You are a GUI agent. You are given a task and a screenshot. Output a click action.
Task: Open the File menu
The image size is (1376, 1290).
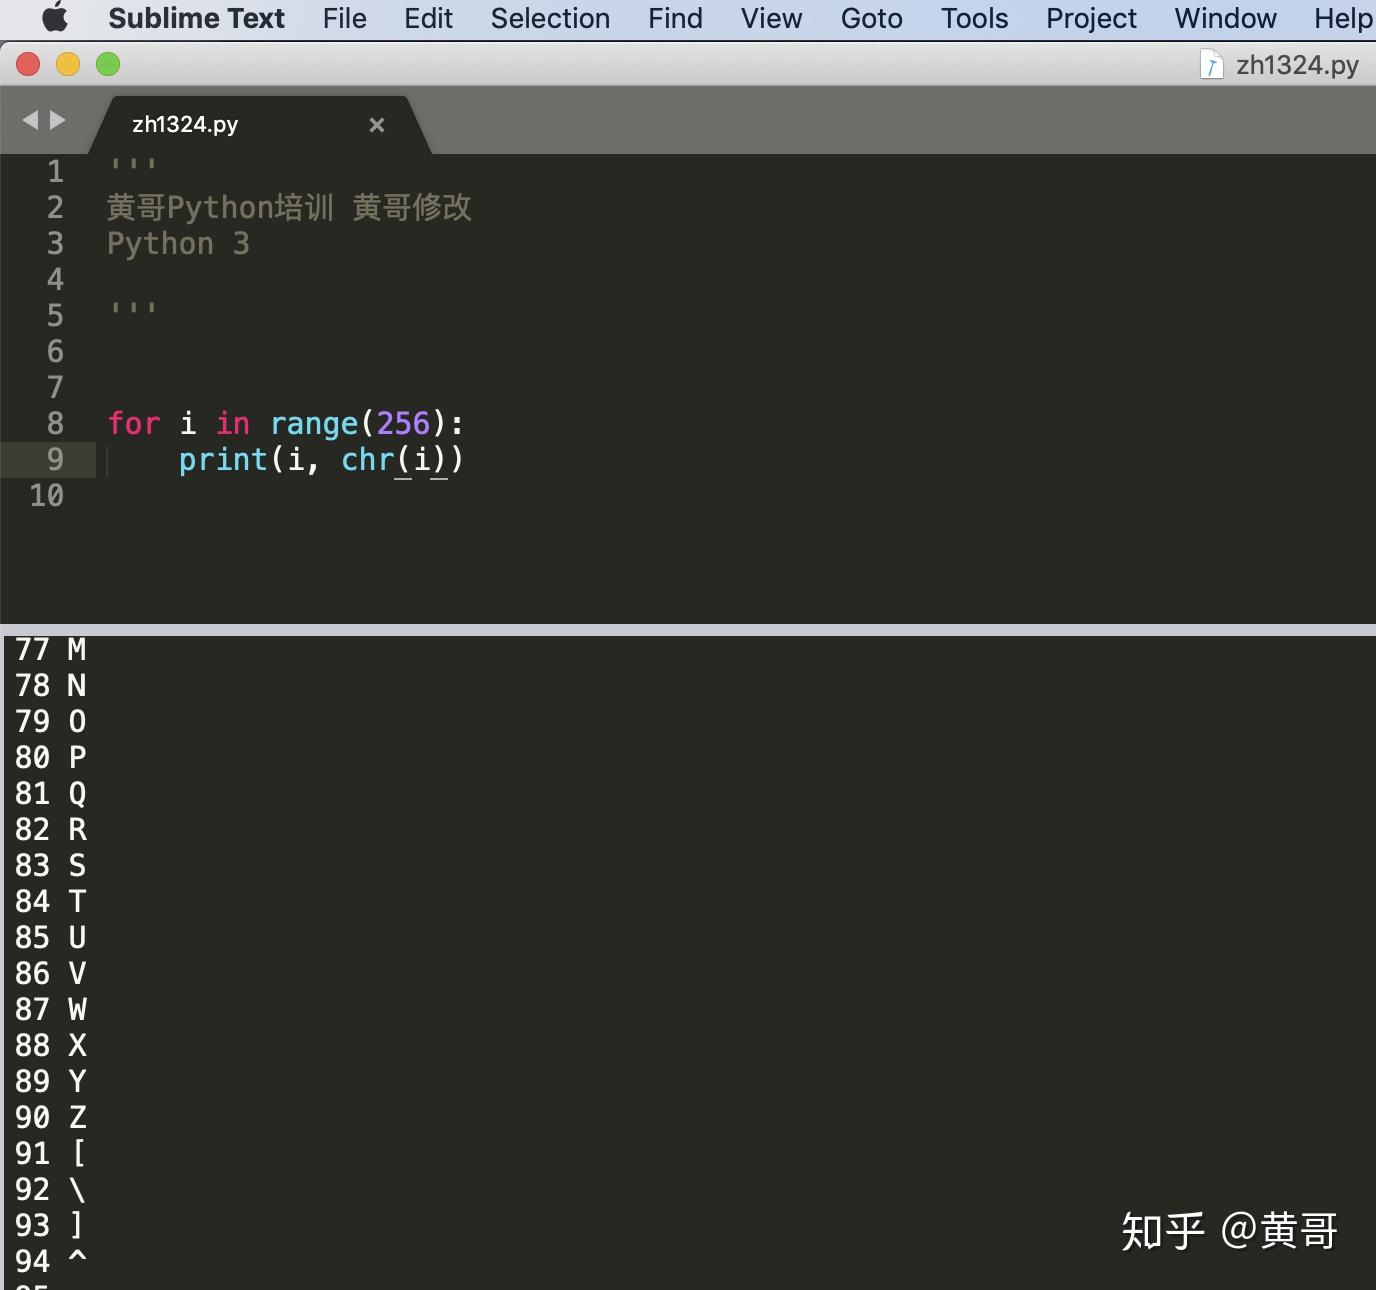point(344,18)
